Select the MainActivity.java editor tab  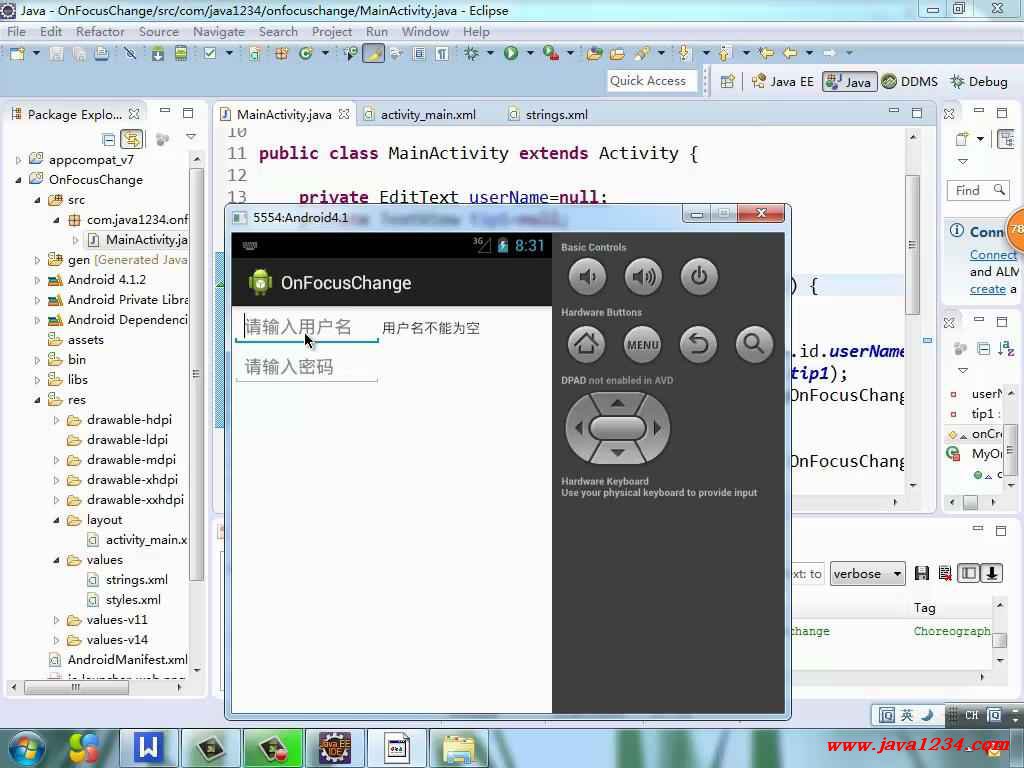click(x=283, y=115)
